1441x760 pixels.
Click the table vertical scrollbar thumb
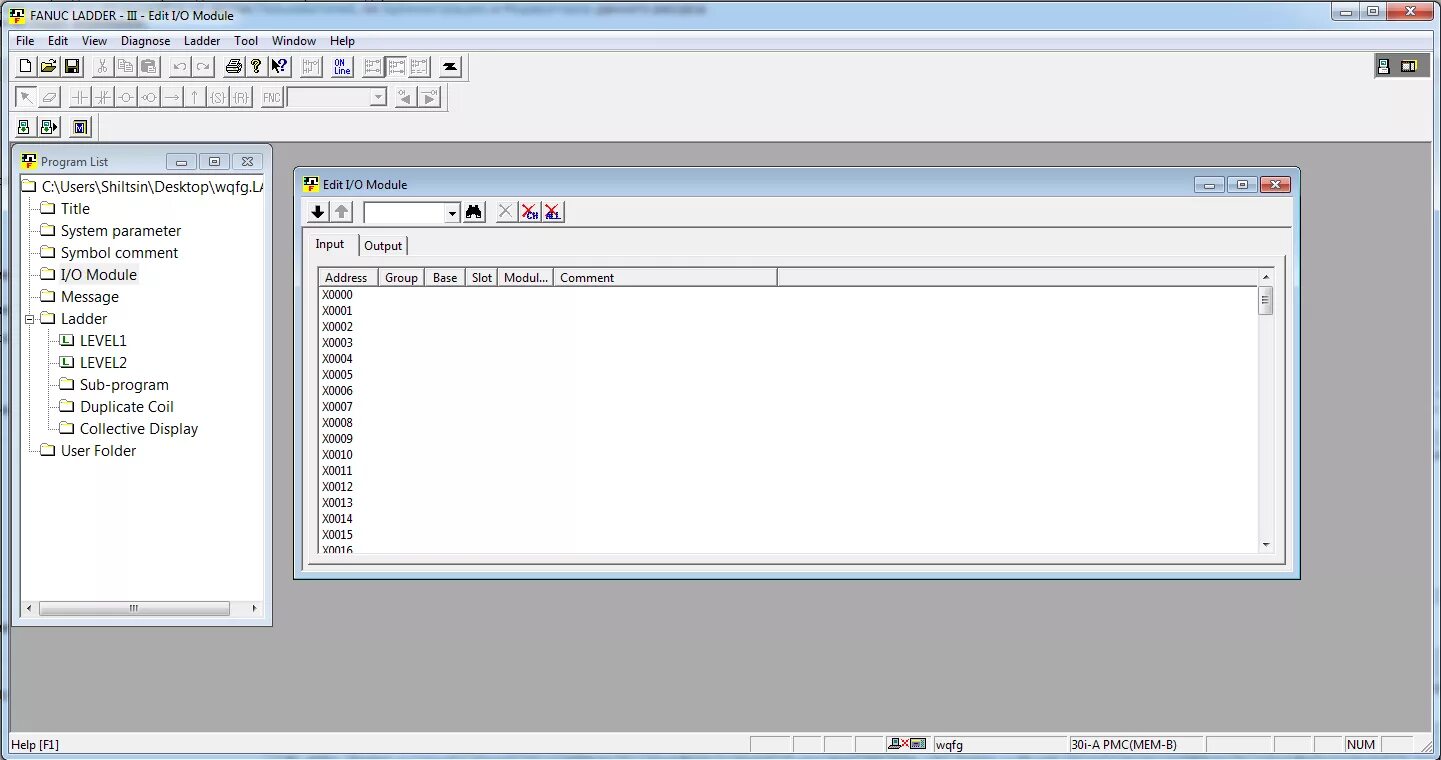(x=1266, y=300)
